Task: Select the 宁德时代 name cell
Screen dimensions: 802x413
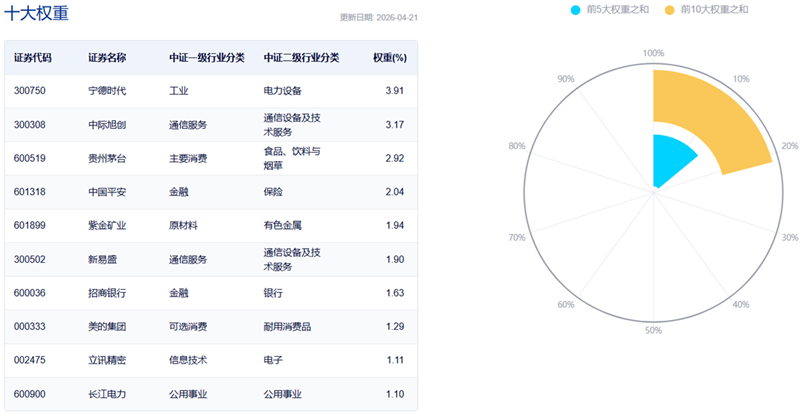Action: (x=107, y=91)
